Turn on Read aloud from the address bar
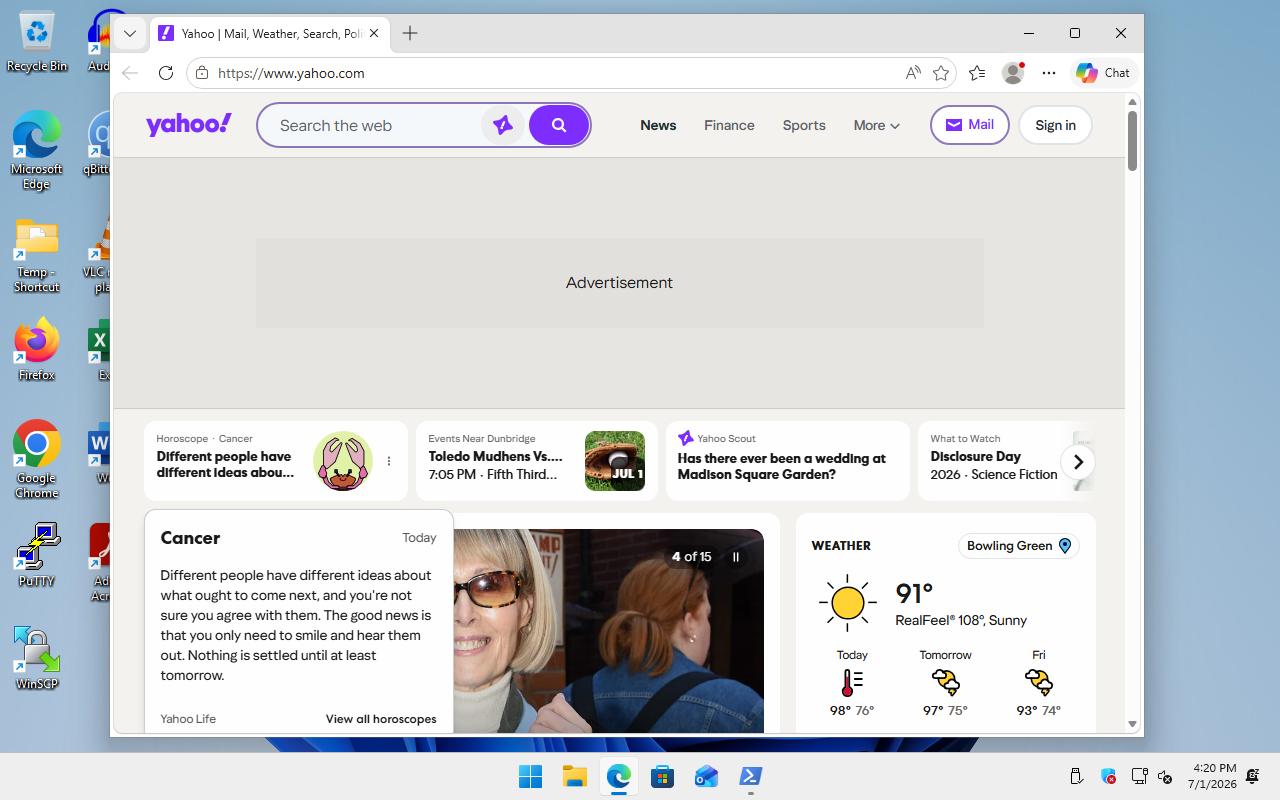Image resolution: width=1280 pixels, height=800 pixels. point(912,73)
